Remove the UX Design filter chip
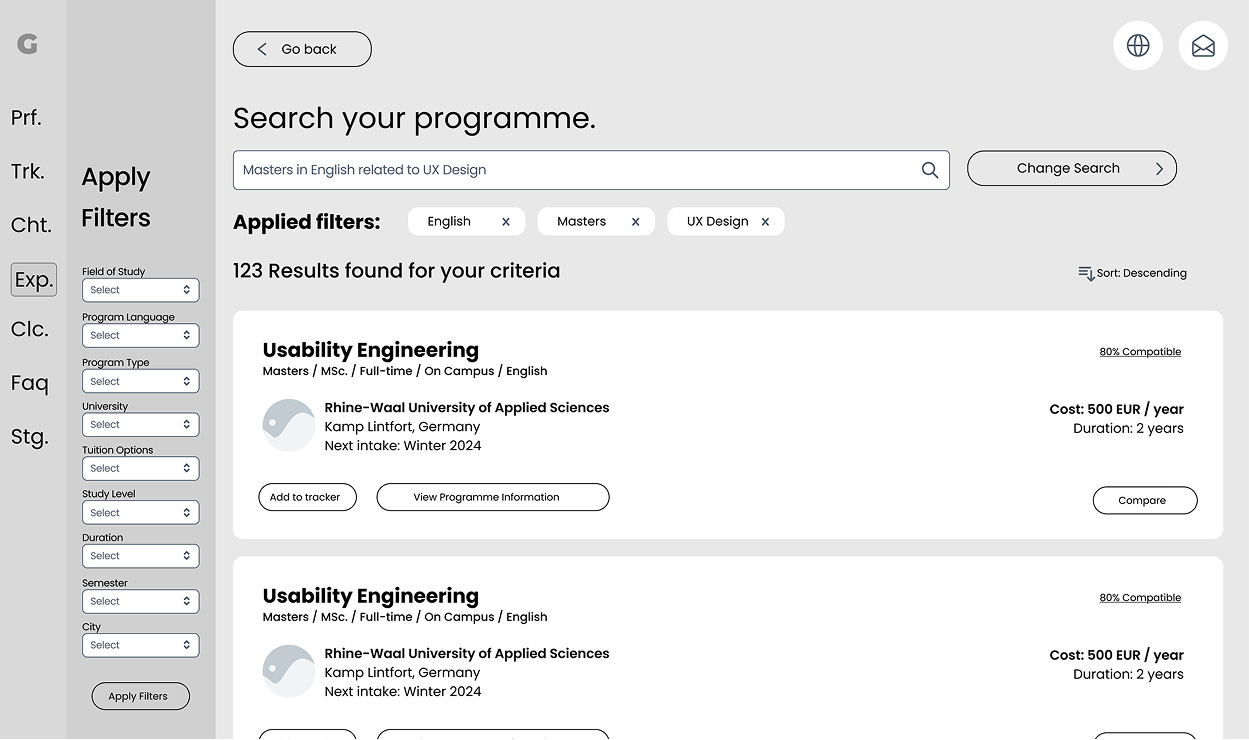Screen dimensions: 1249x740 [765, 222]
